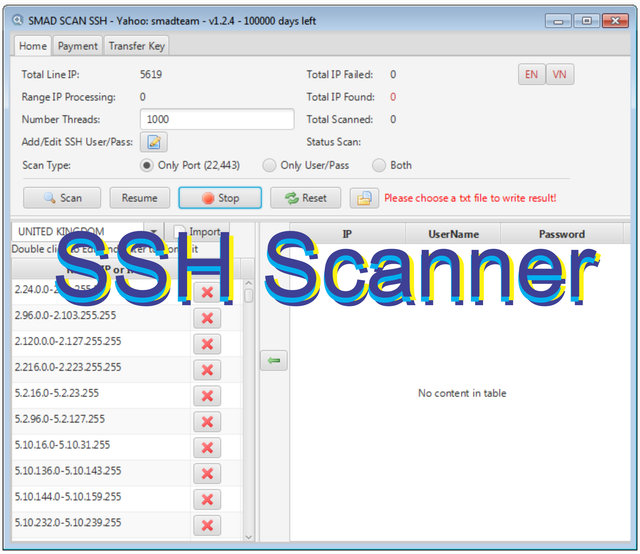640x554 pixels.
Task: Stop the running scan
Action: pyautogui.click(x=220, y=198)
